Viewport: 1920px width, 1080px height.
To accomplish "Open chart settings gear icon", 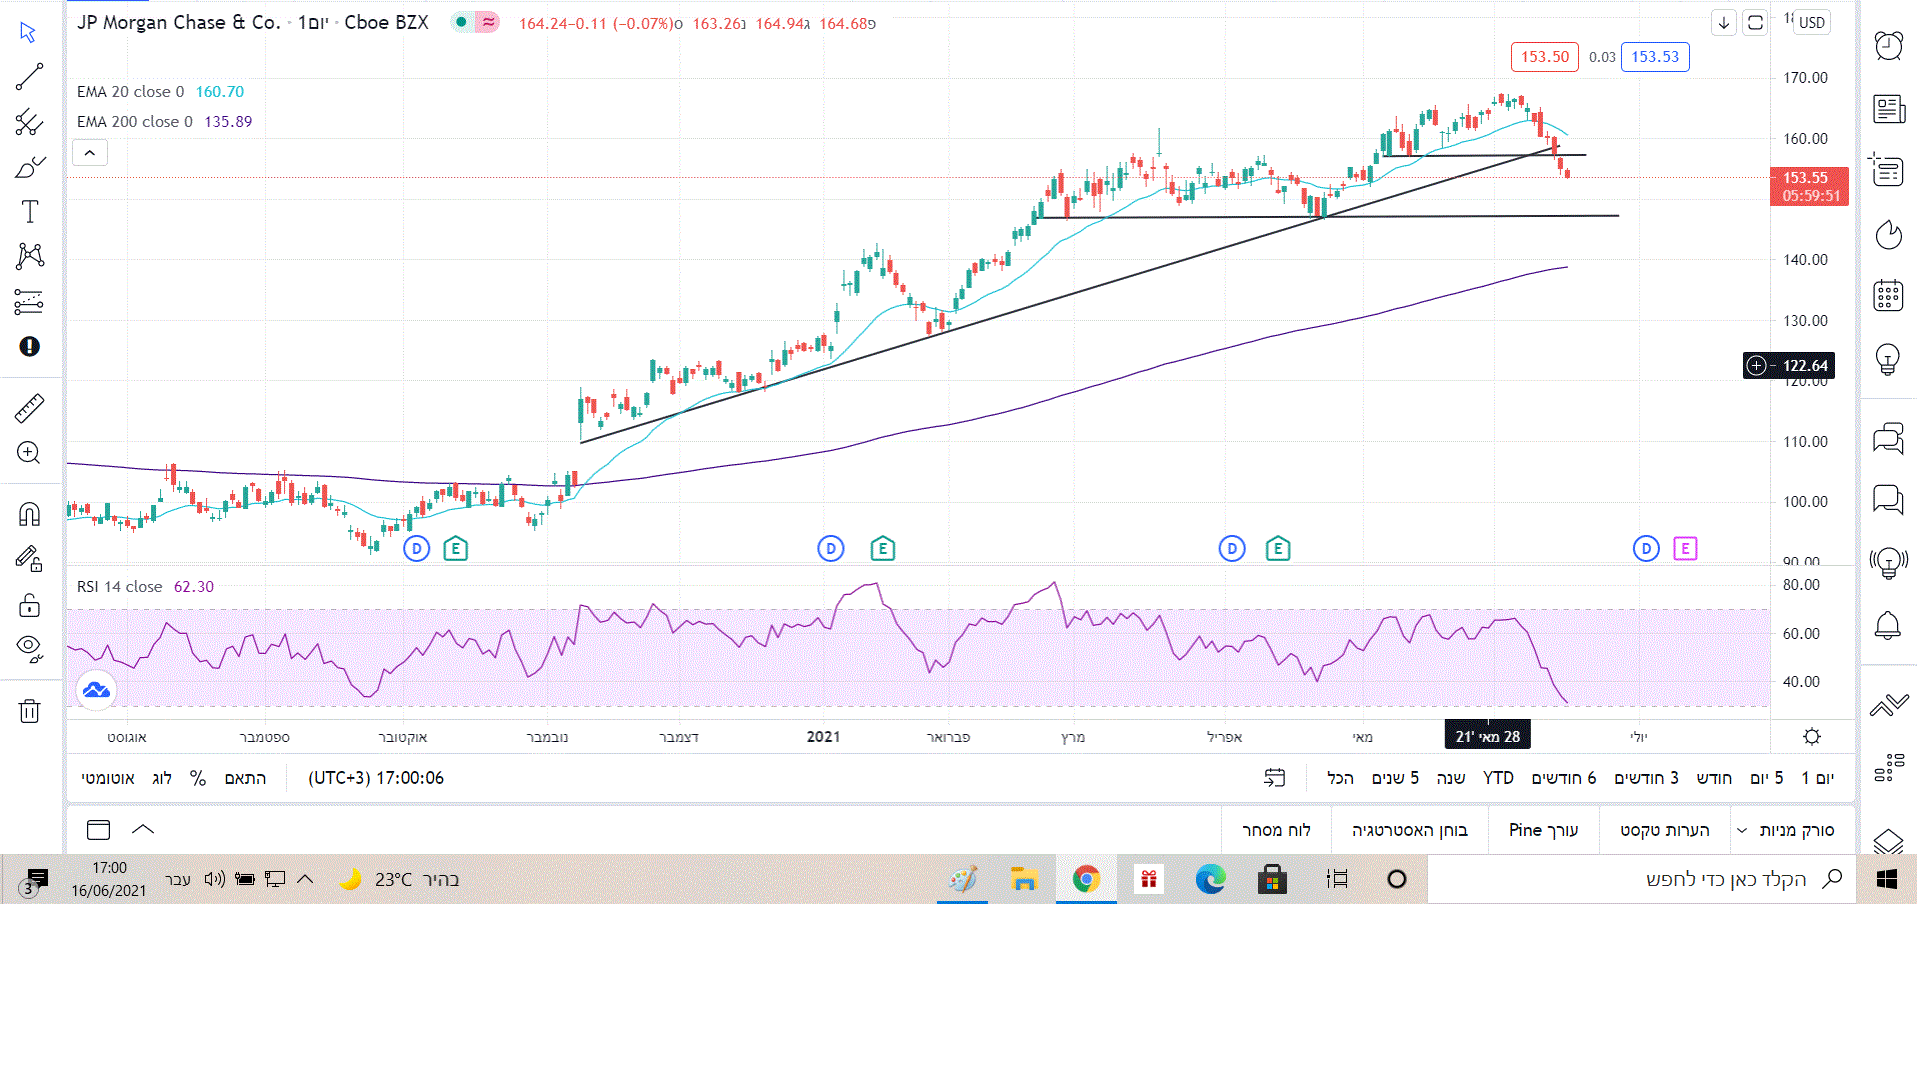I will (1811, 737).
